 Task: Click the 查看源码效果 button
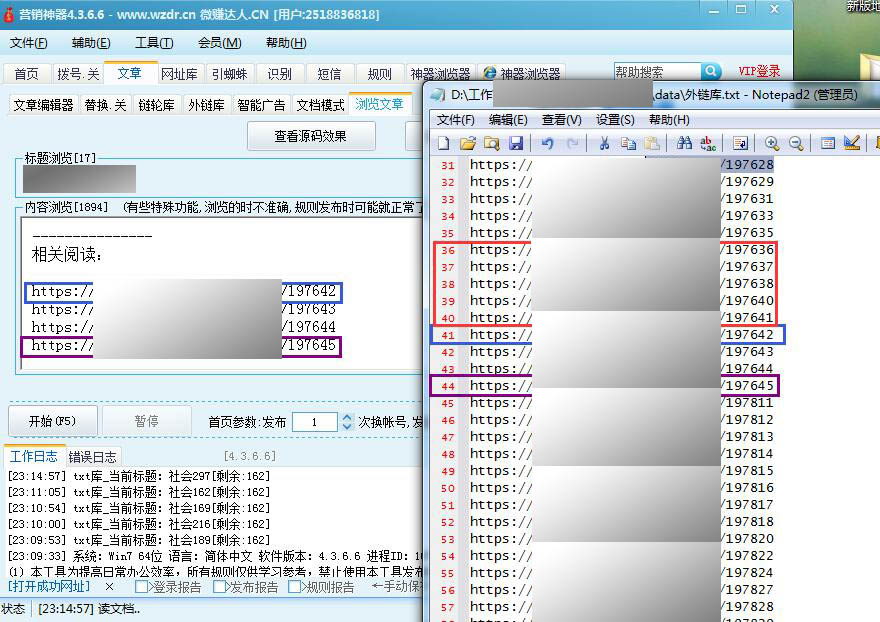point(310,136)
